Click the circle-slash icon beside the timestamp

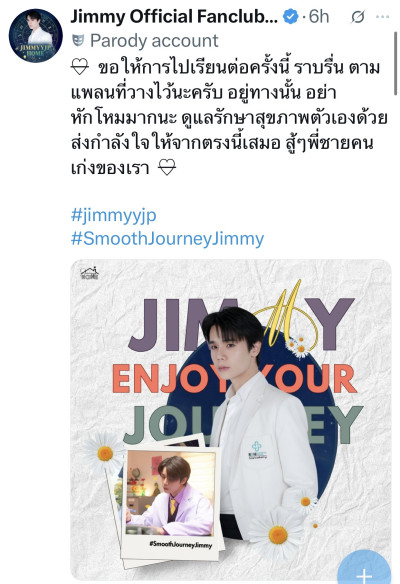(x=358, y=17)
